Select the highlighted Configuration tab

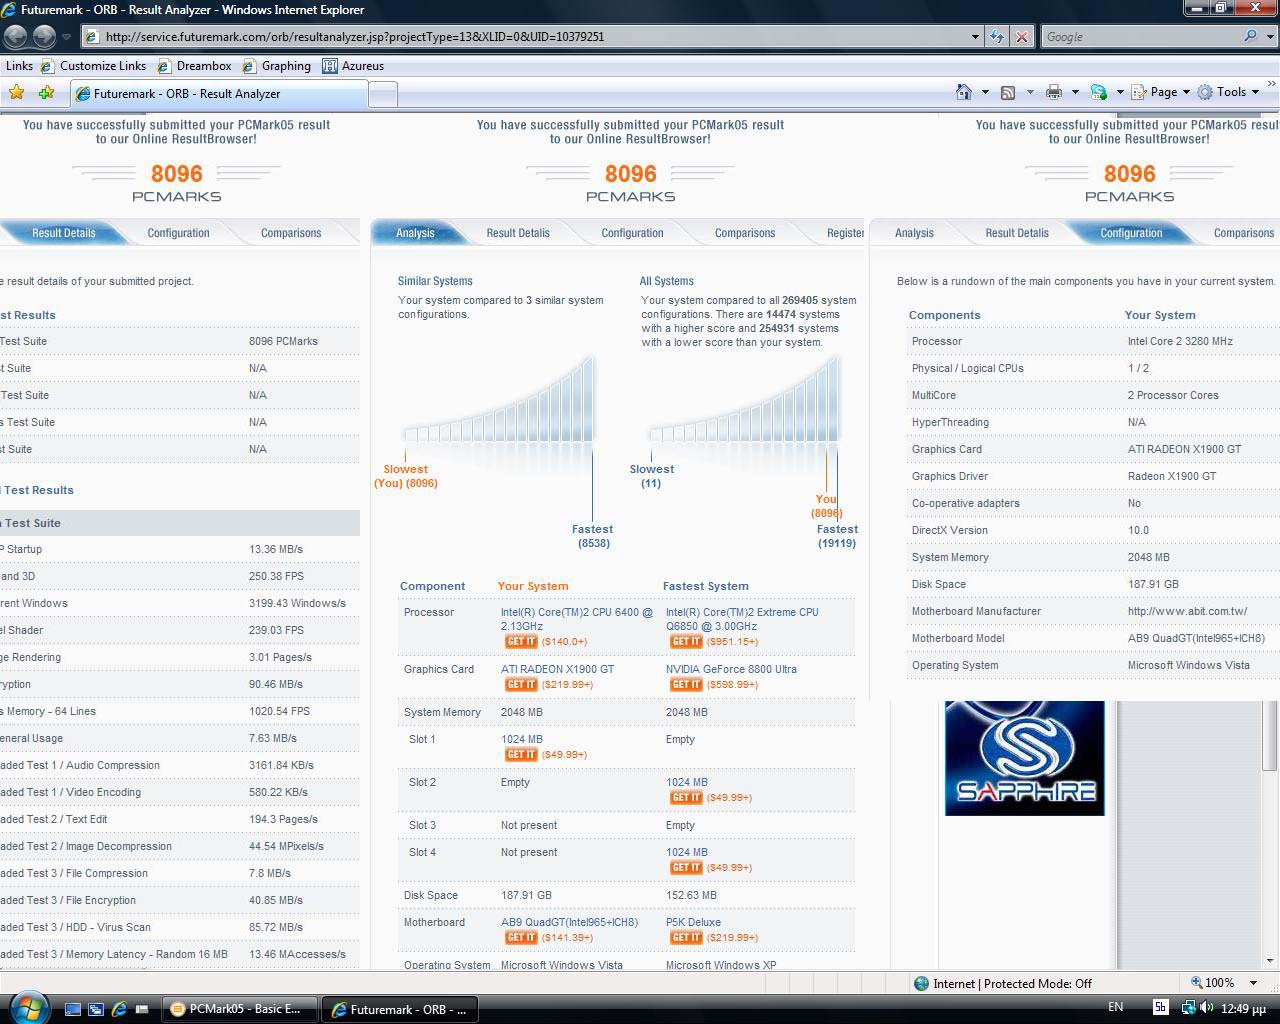click(1131, 233)
